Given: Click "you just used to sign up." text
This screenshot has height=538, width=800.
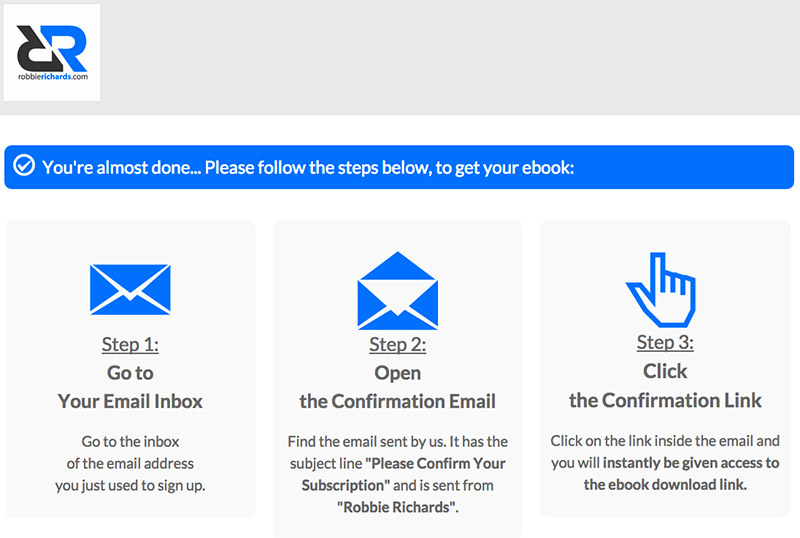Looking at the screenshot, I should pyautogui.click(x=130, y=485).
